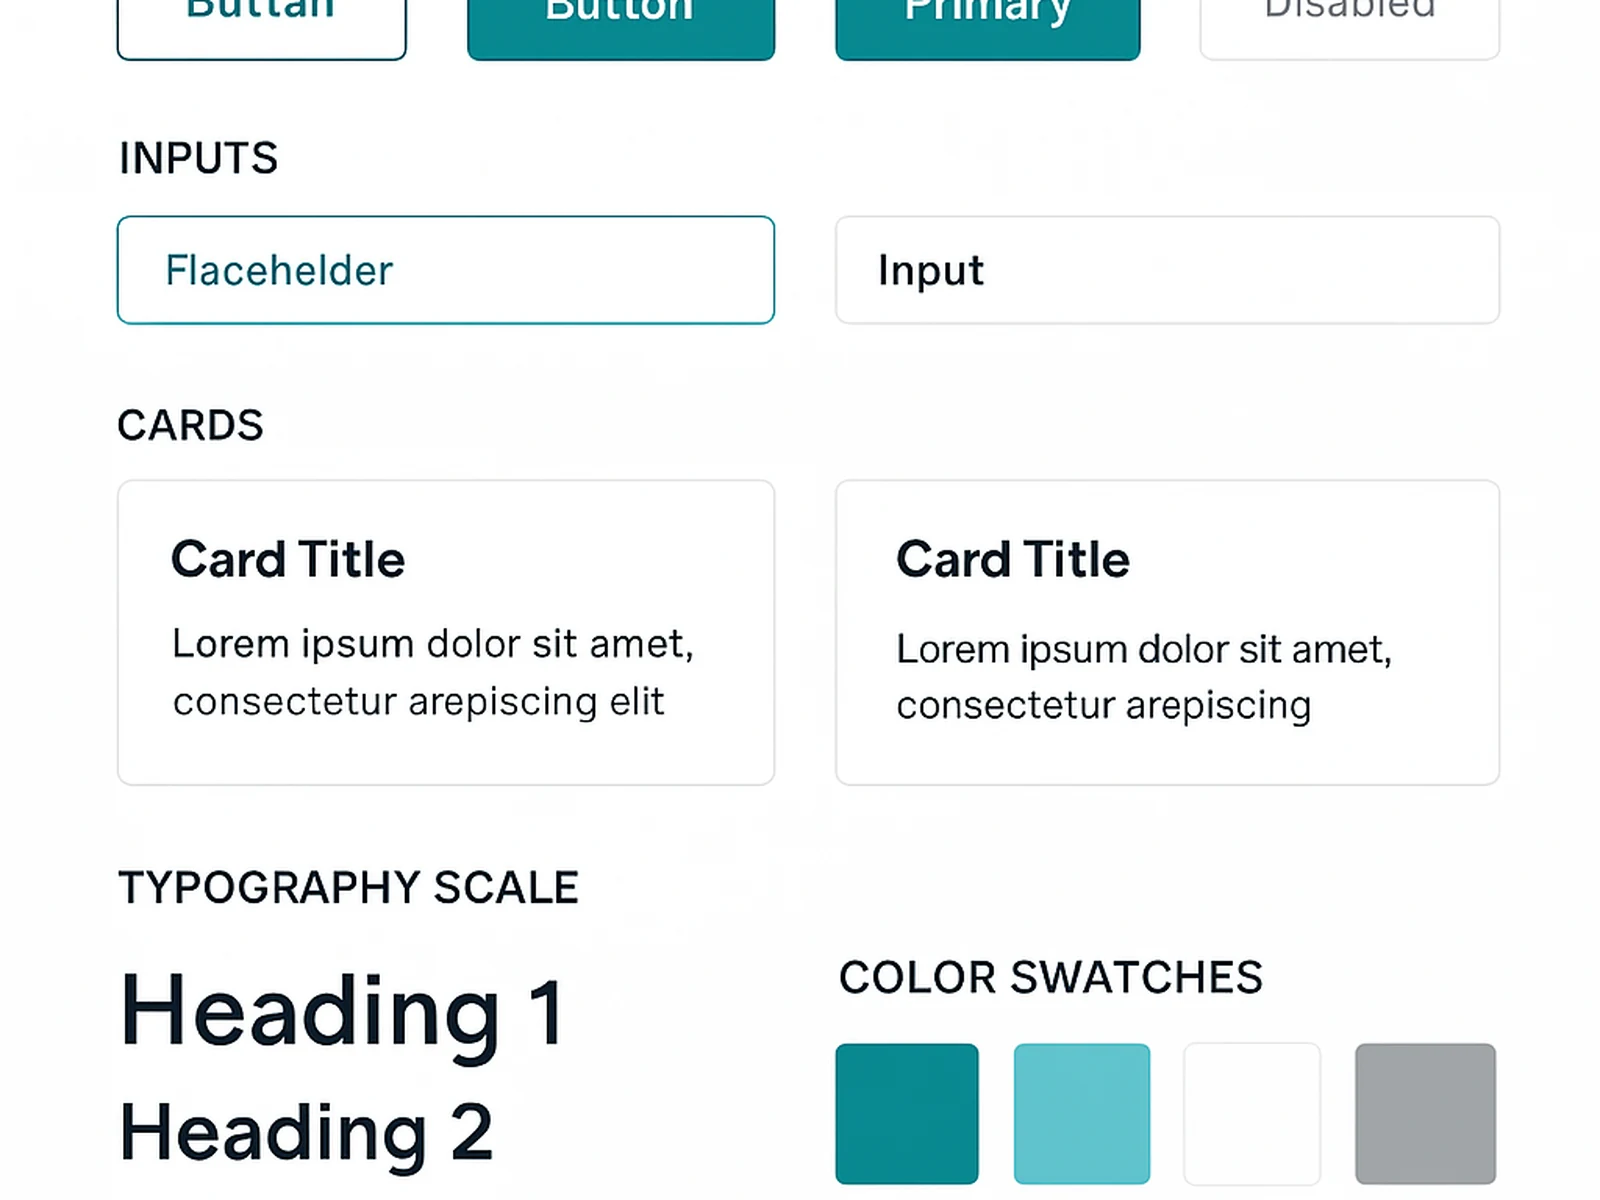The width and height of the screenshot is (1600, 1200).
Task: Click the TYPOGRAPHY SCALE section heading
Action: click(348, 887)
